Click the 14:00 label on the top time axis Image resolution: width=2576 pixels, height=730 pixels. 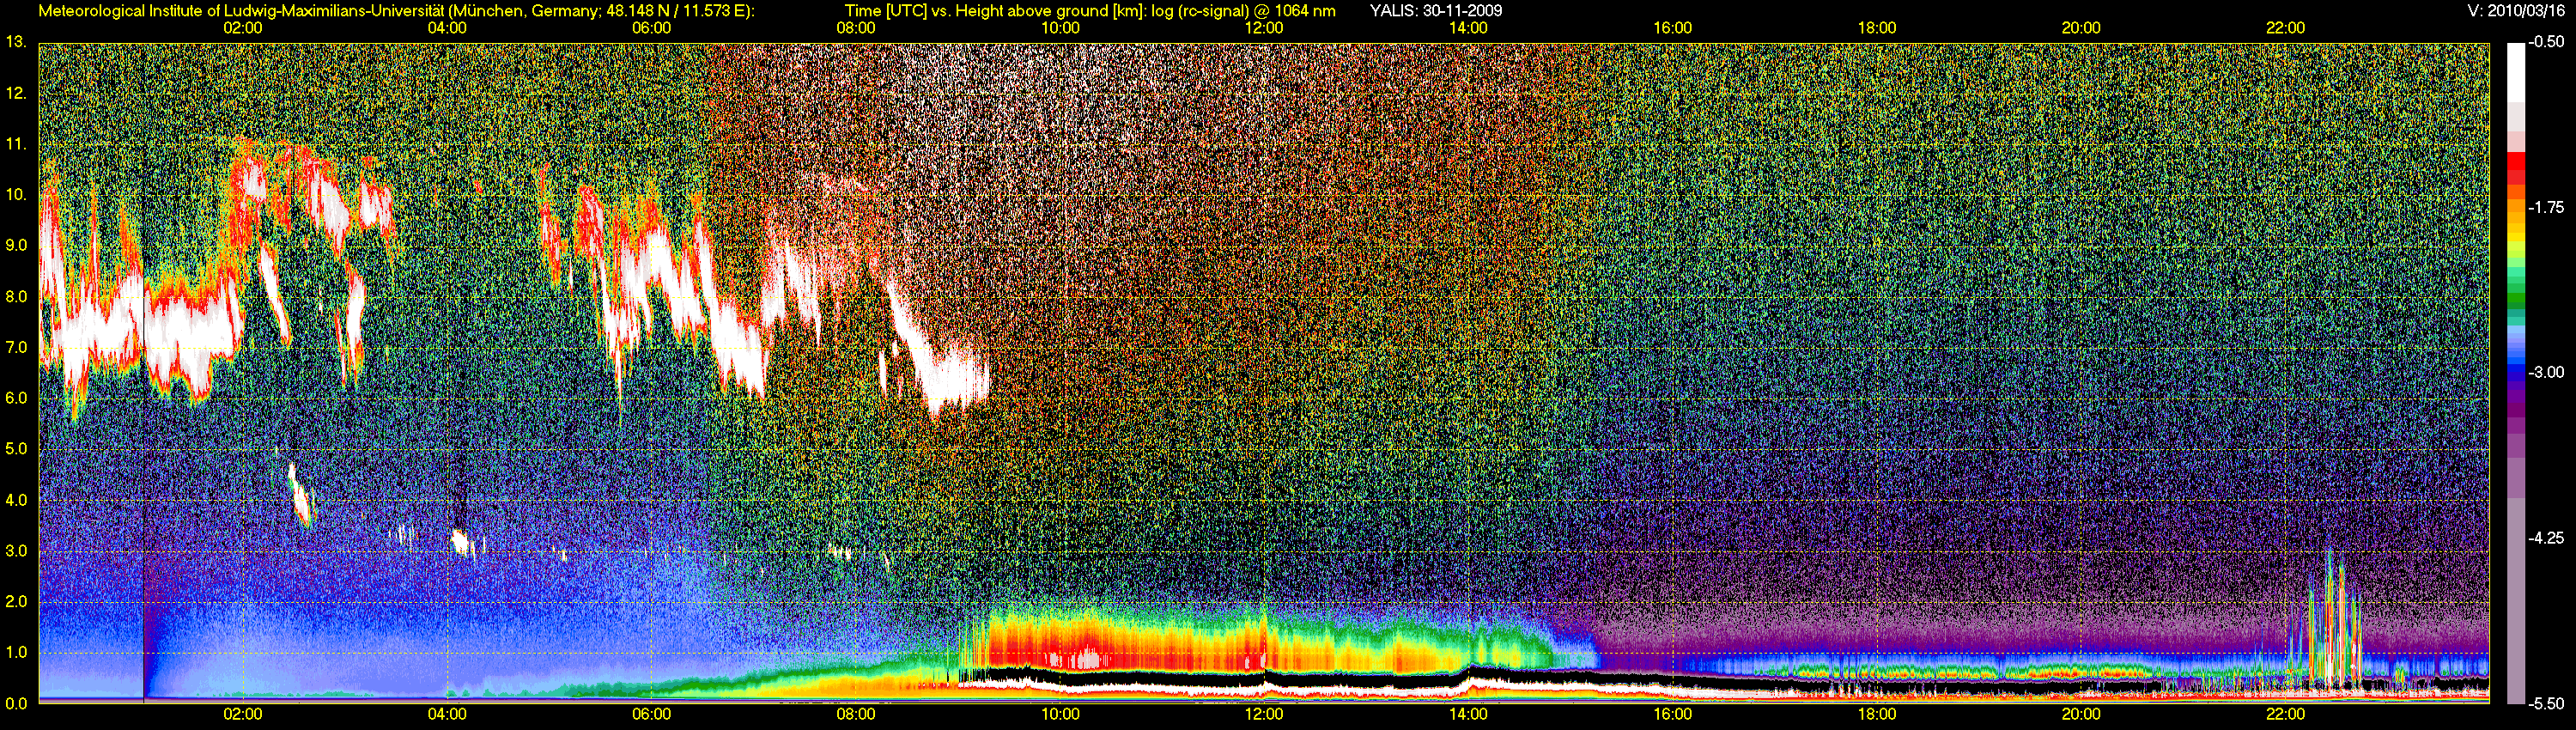click(x=1468, y=28)
